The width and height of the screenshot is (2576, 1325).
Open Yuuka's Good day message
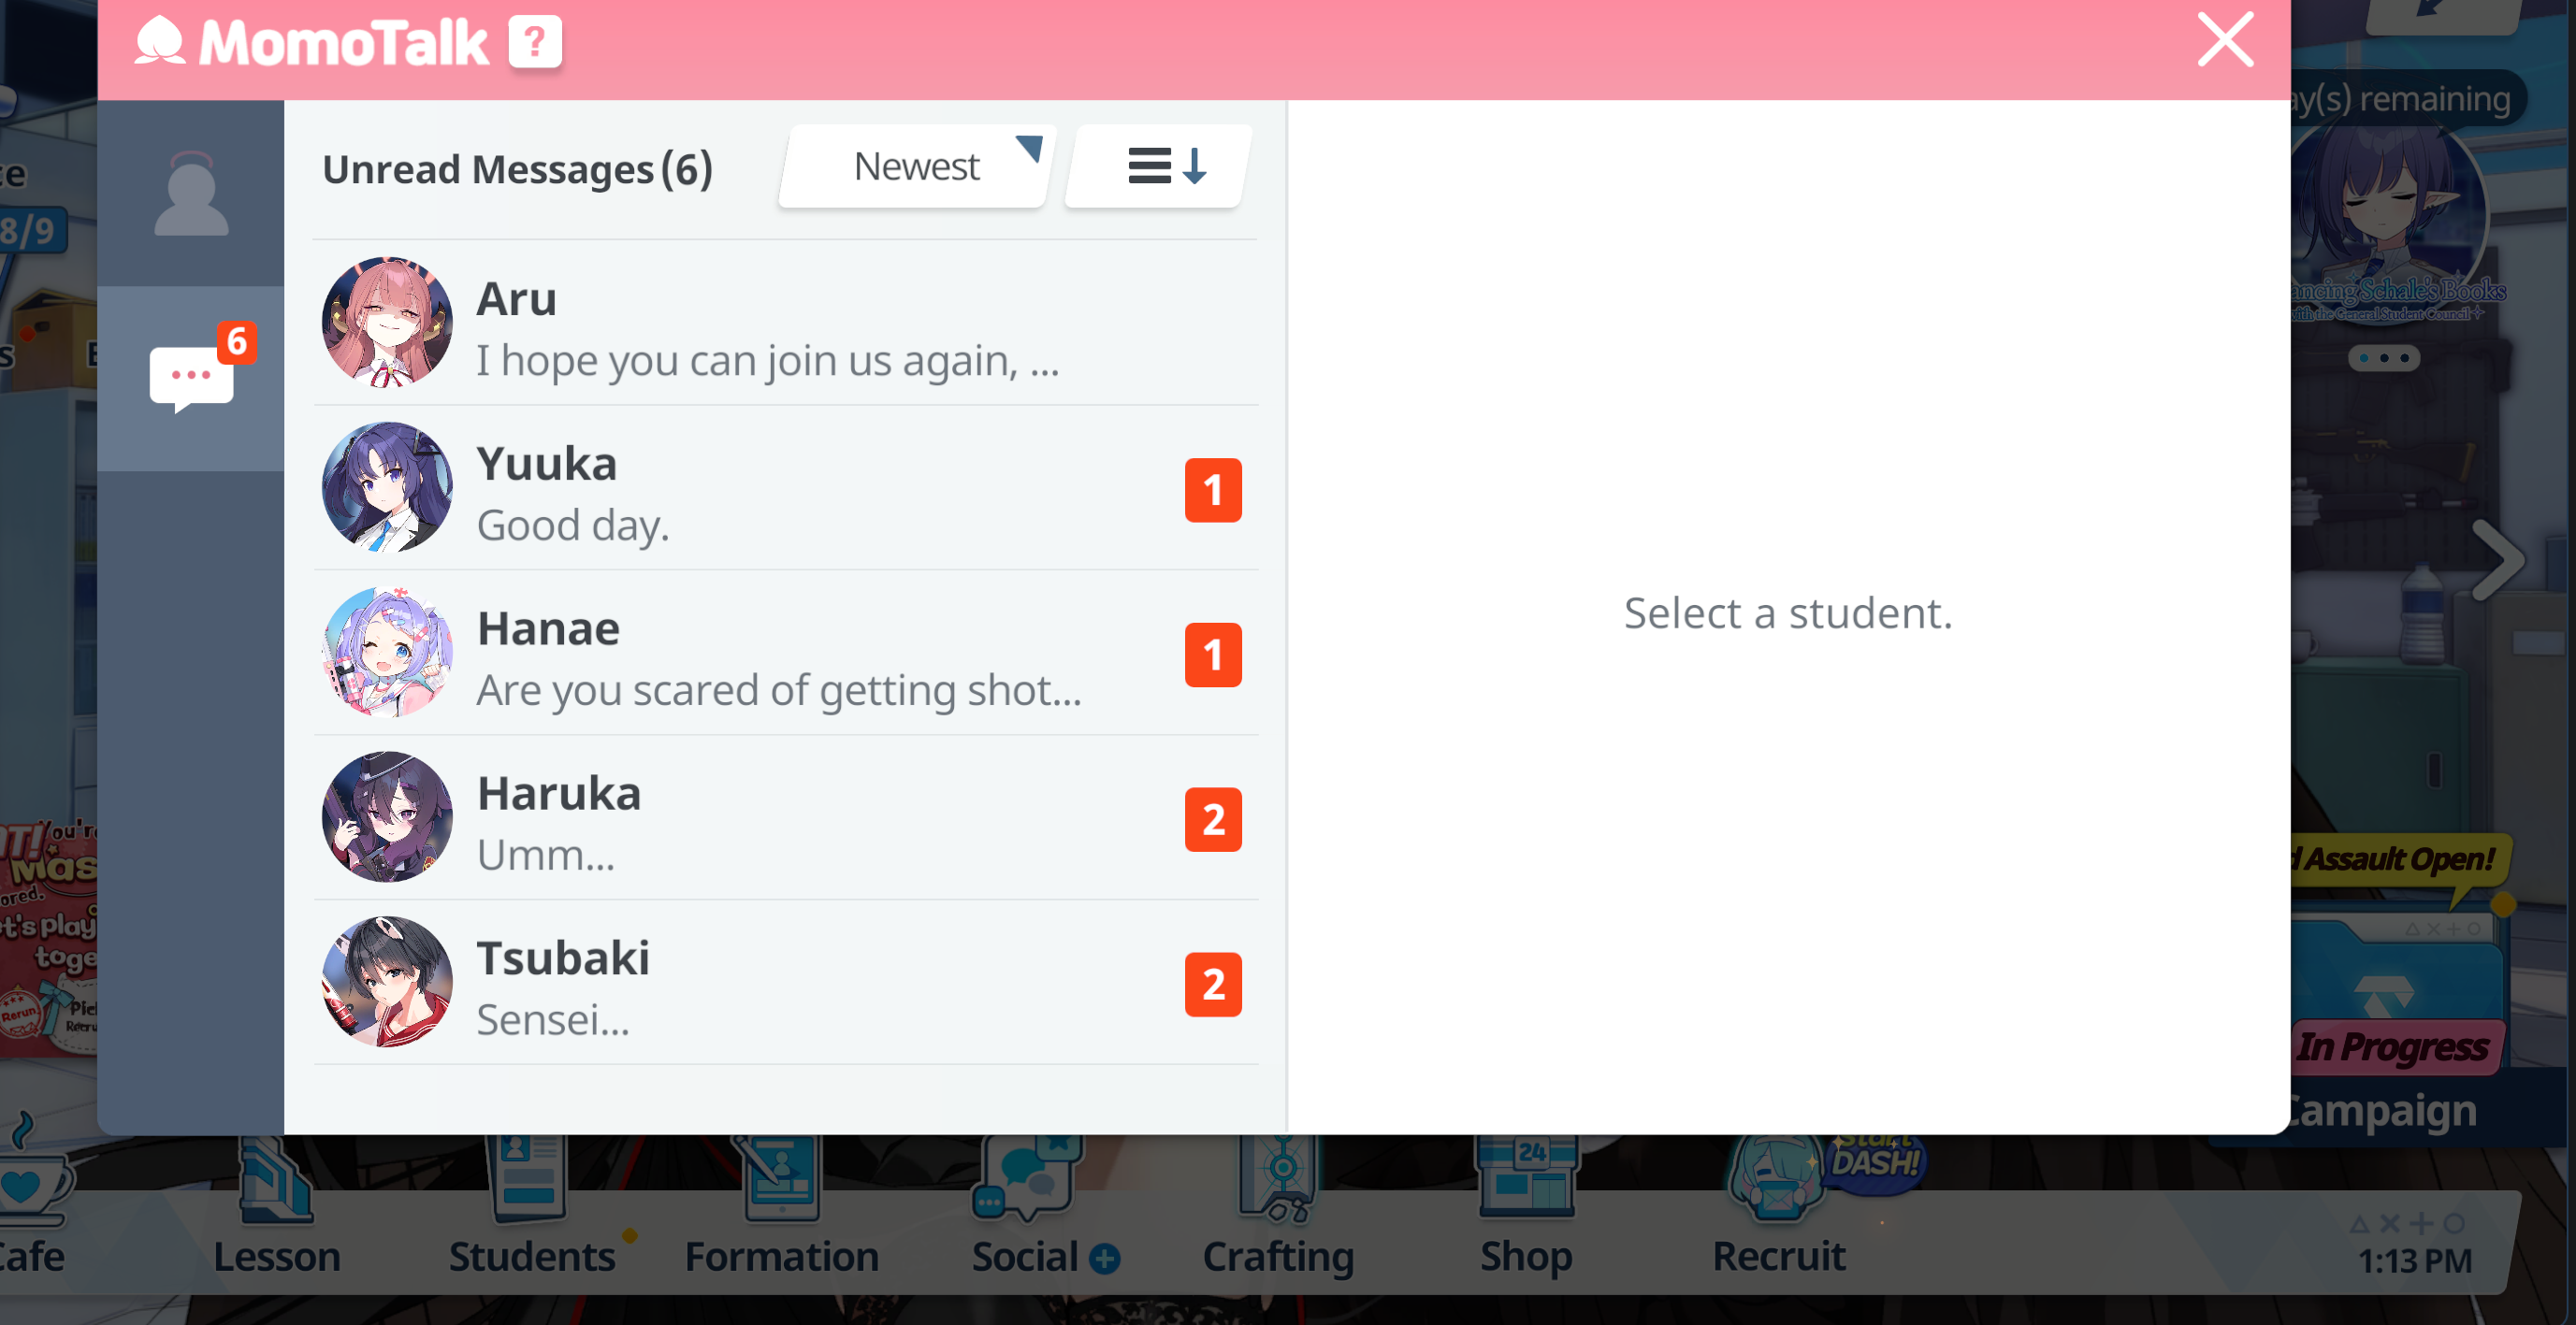785,489
